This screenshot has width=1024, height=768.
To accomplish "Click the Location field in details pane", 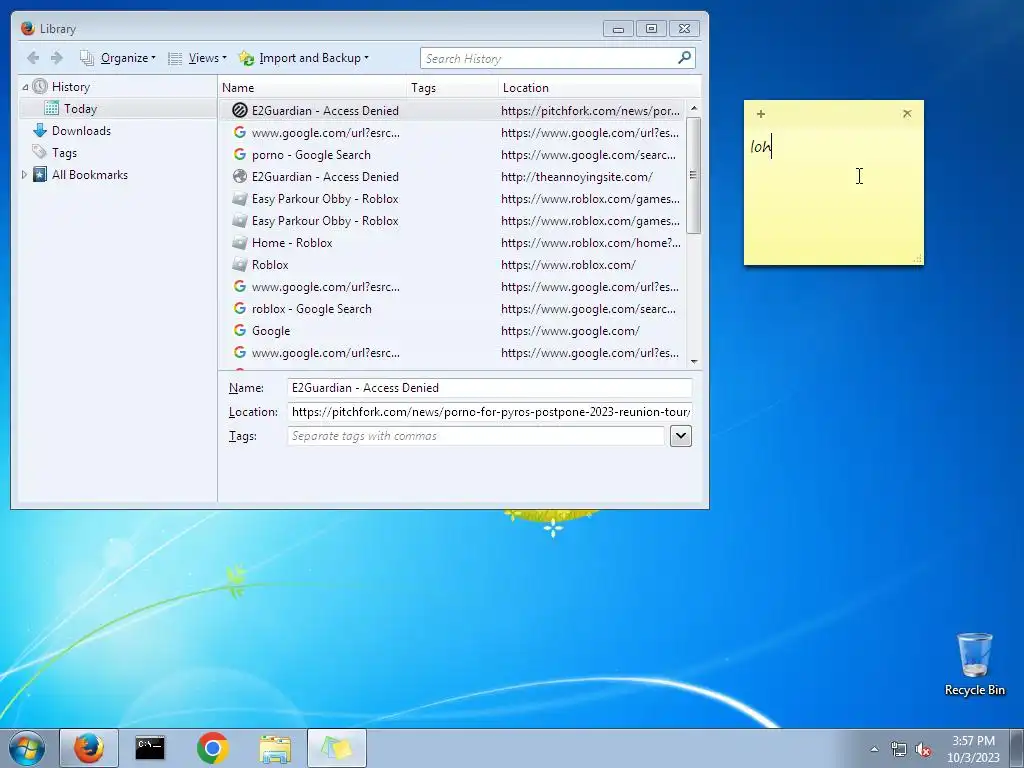I will pos(489,412).
